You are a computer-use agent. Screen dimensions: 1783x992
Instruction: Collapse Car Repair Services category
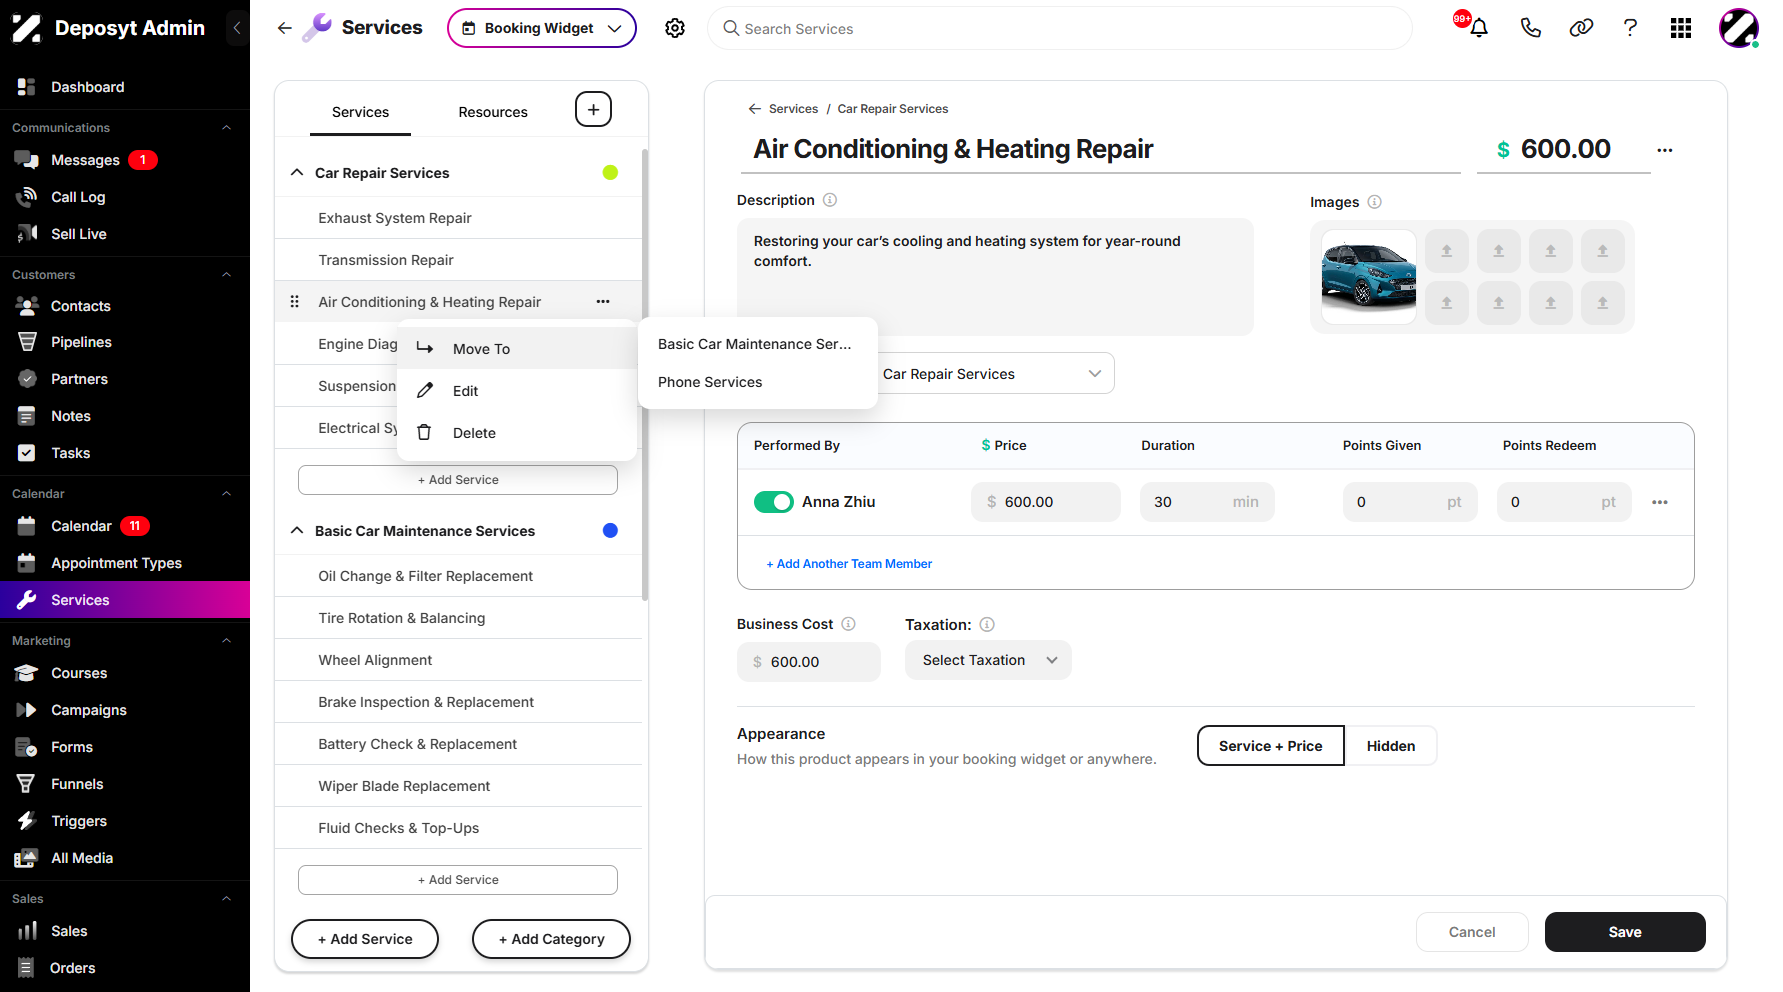pyautogui.click(x=297, y=173)
